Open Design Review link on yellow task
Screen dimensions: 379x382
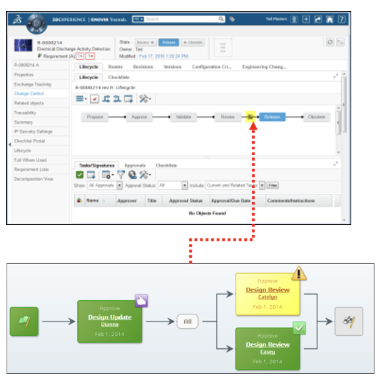pyautogui.click(x=268, y=290)
